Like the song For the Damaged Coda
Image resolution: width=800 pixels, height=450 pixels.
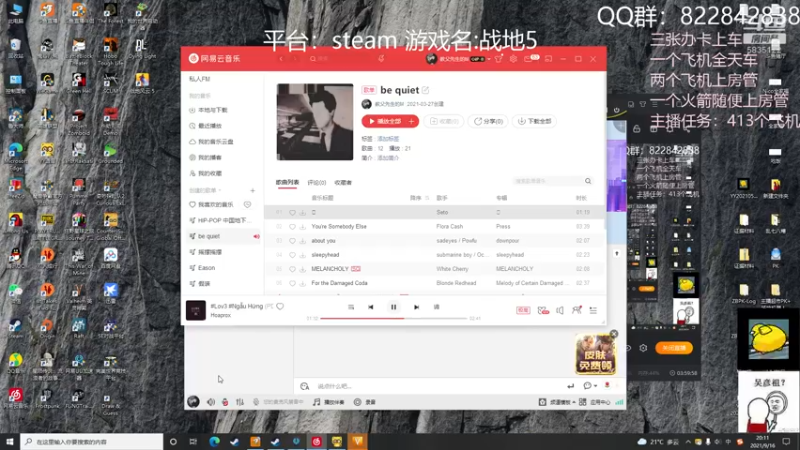[292, 283]
